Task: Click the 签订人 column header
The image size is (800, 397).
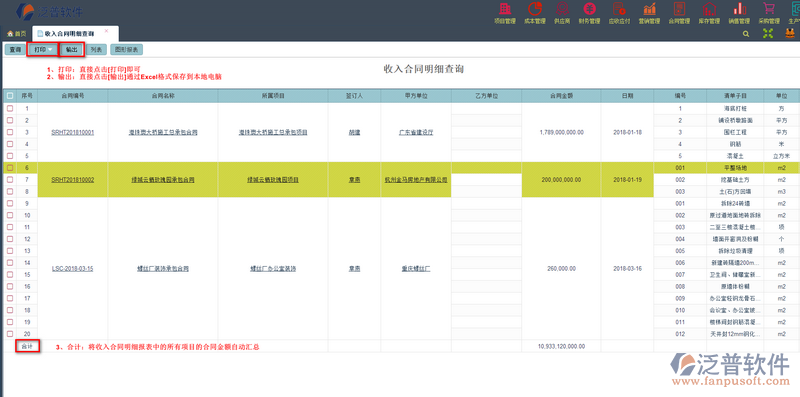Action: (354, 95)
